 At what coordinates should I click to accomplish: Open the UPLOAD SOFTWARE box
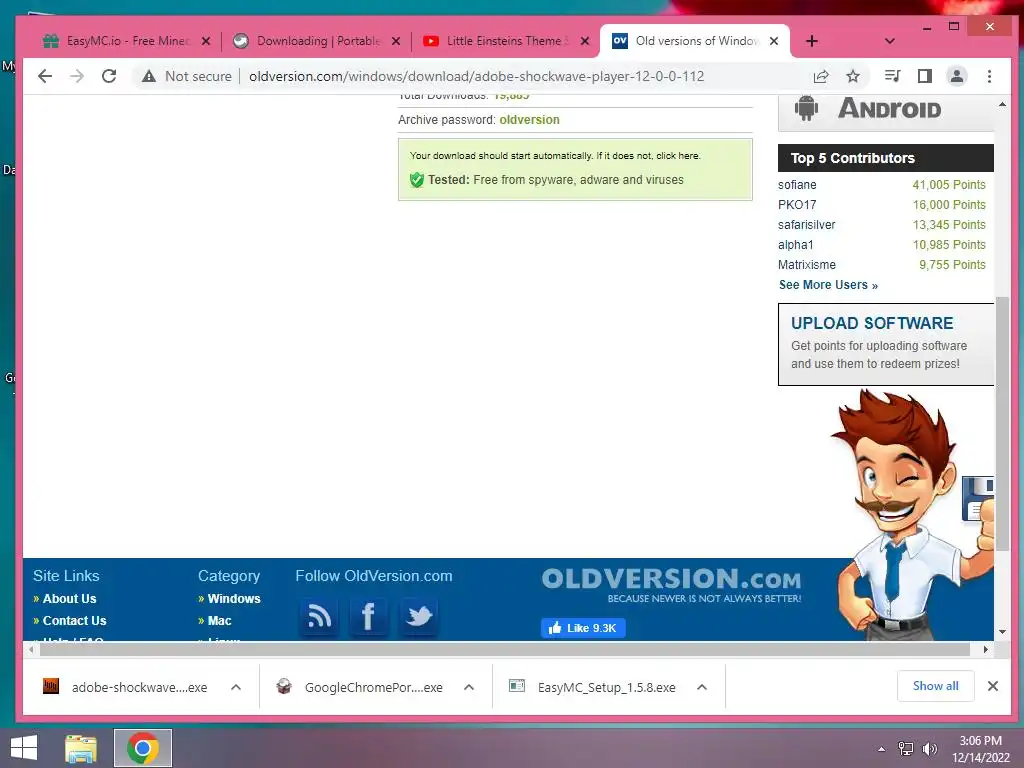[x=886, y=344]
